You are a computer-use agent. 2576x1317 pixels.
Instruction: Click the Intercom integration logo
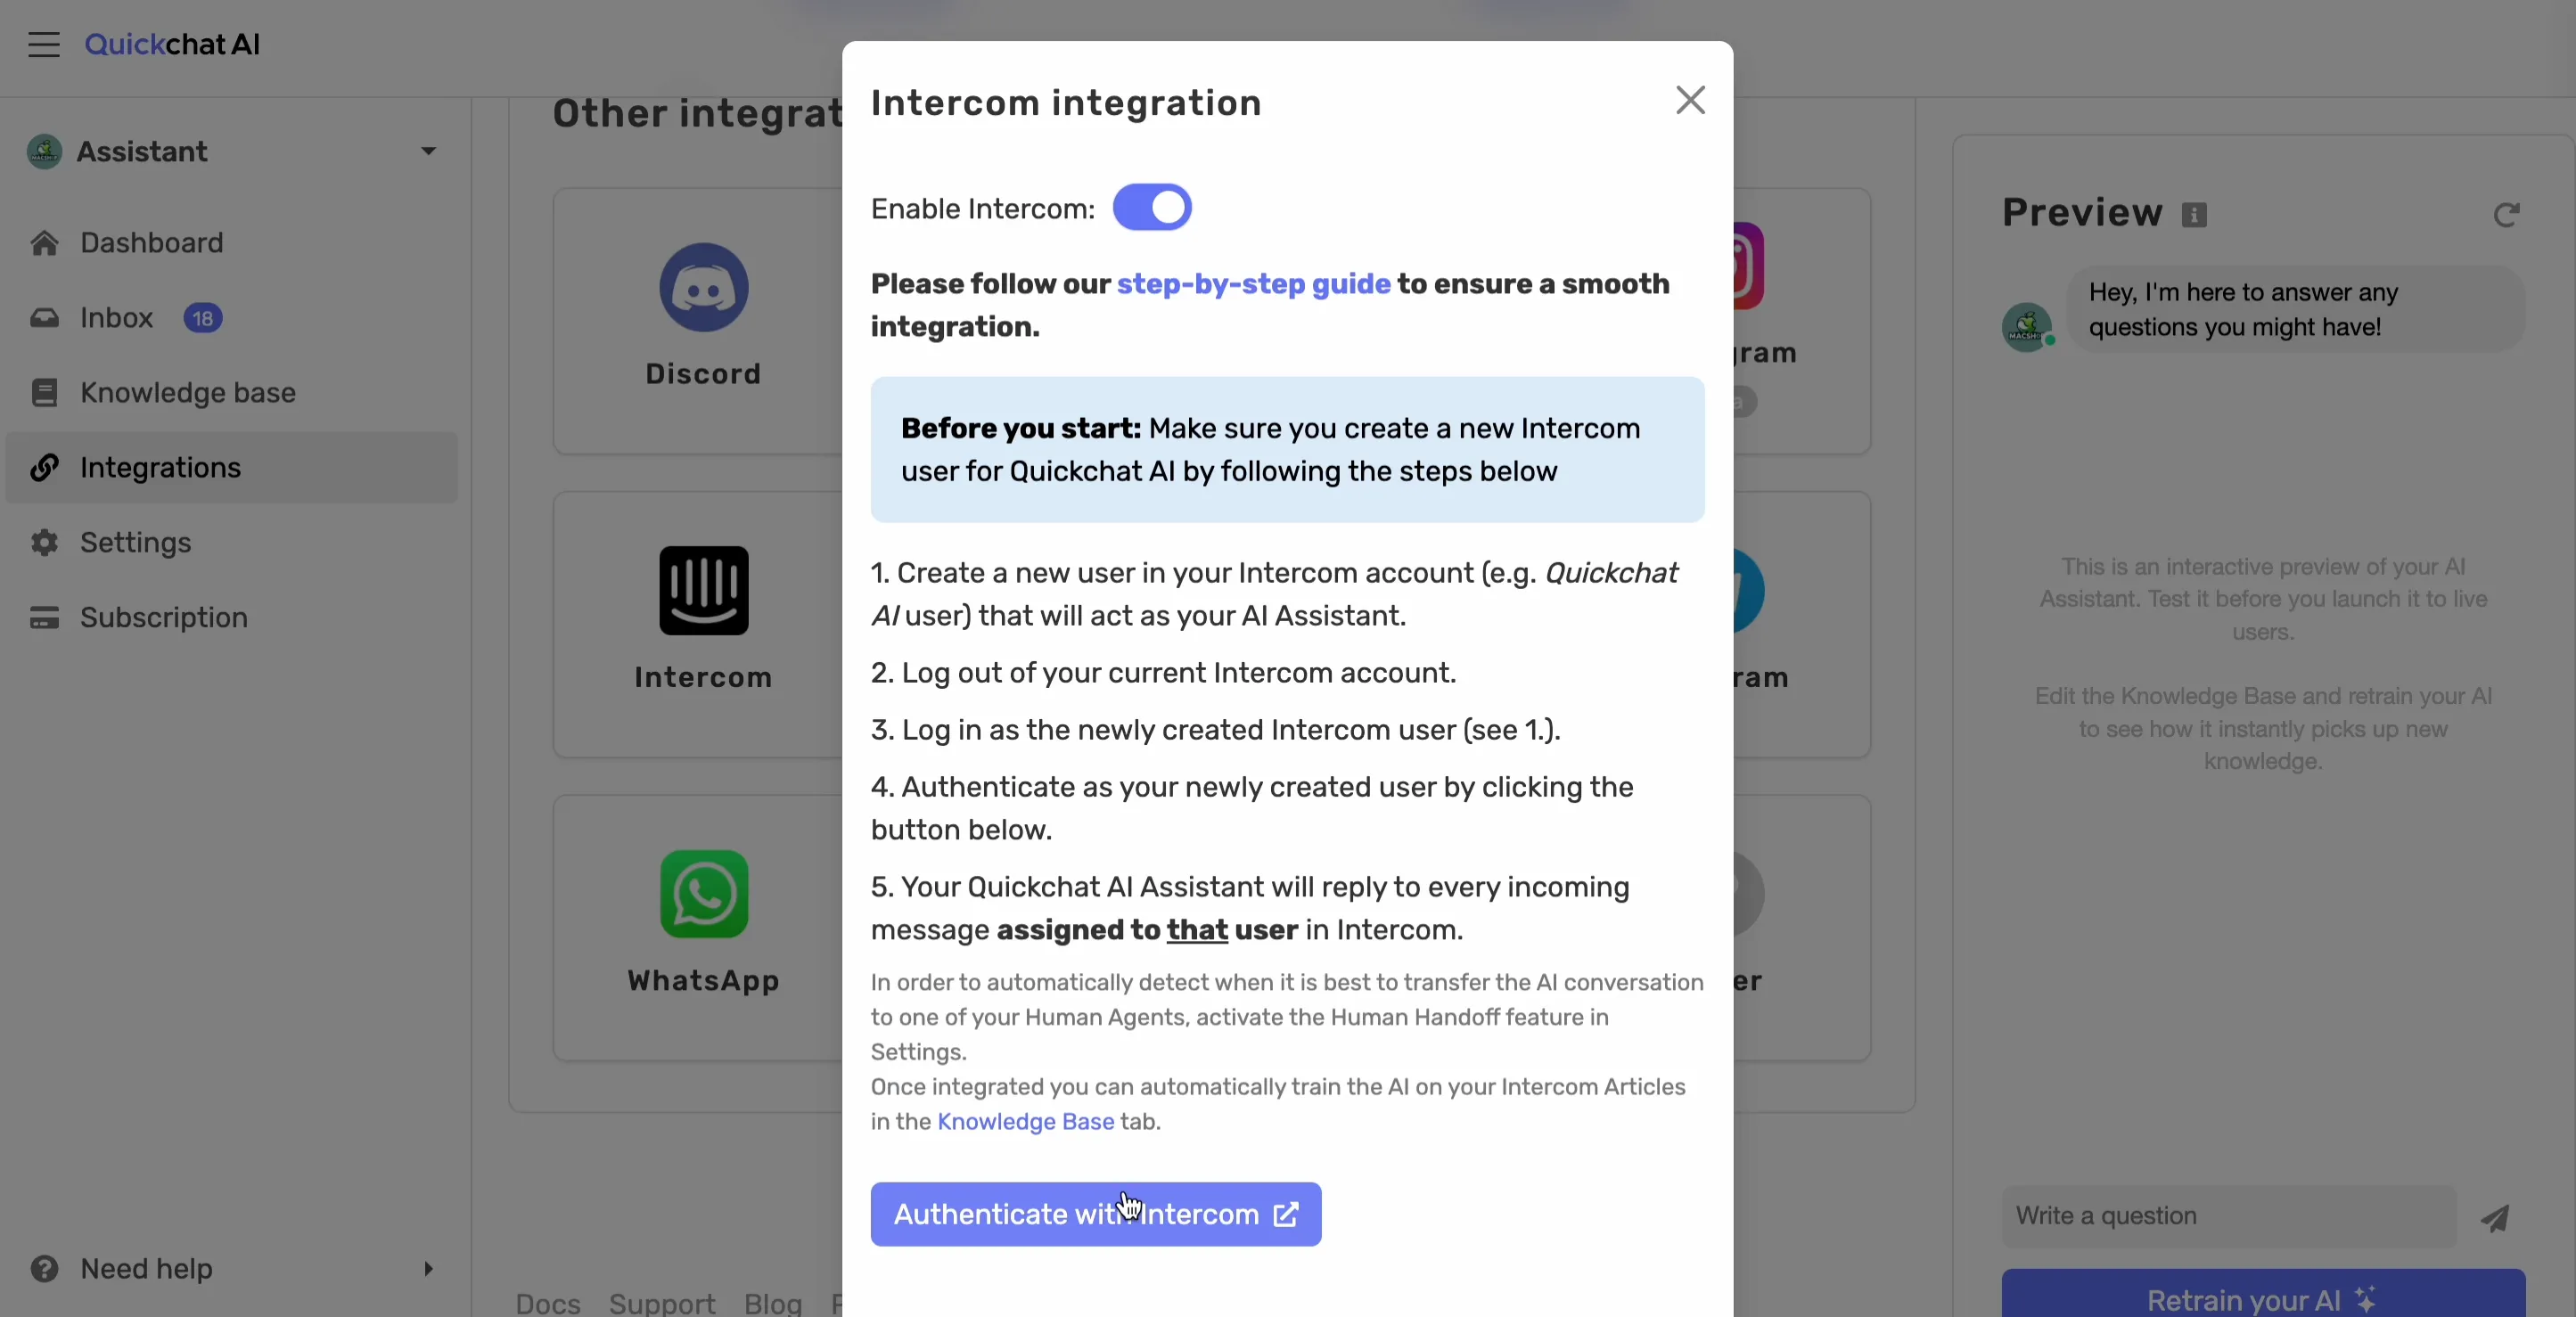pyautogui.click(x=703, y=590)
